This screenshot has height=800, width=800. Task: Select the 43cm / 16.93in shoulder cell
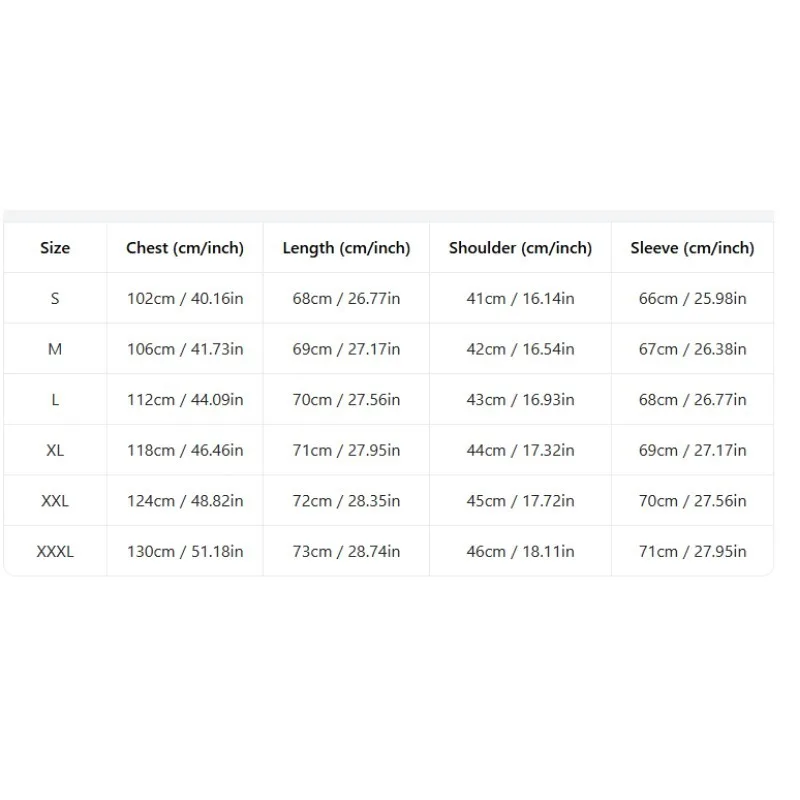tap(520, 399)
